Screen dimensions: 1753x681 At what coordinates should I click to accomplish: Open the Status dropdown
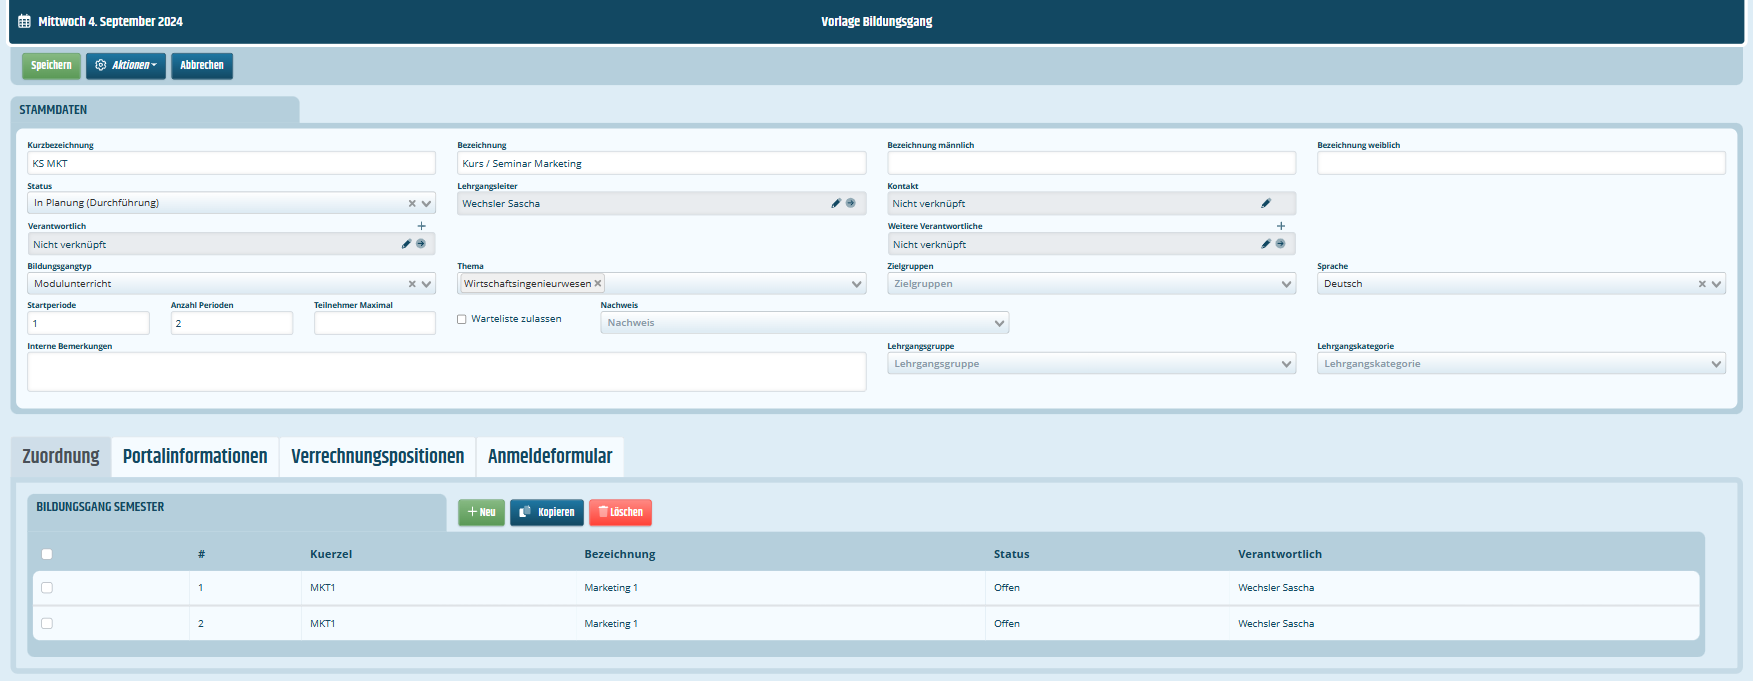point(427,203)
